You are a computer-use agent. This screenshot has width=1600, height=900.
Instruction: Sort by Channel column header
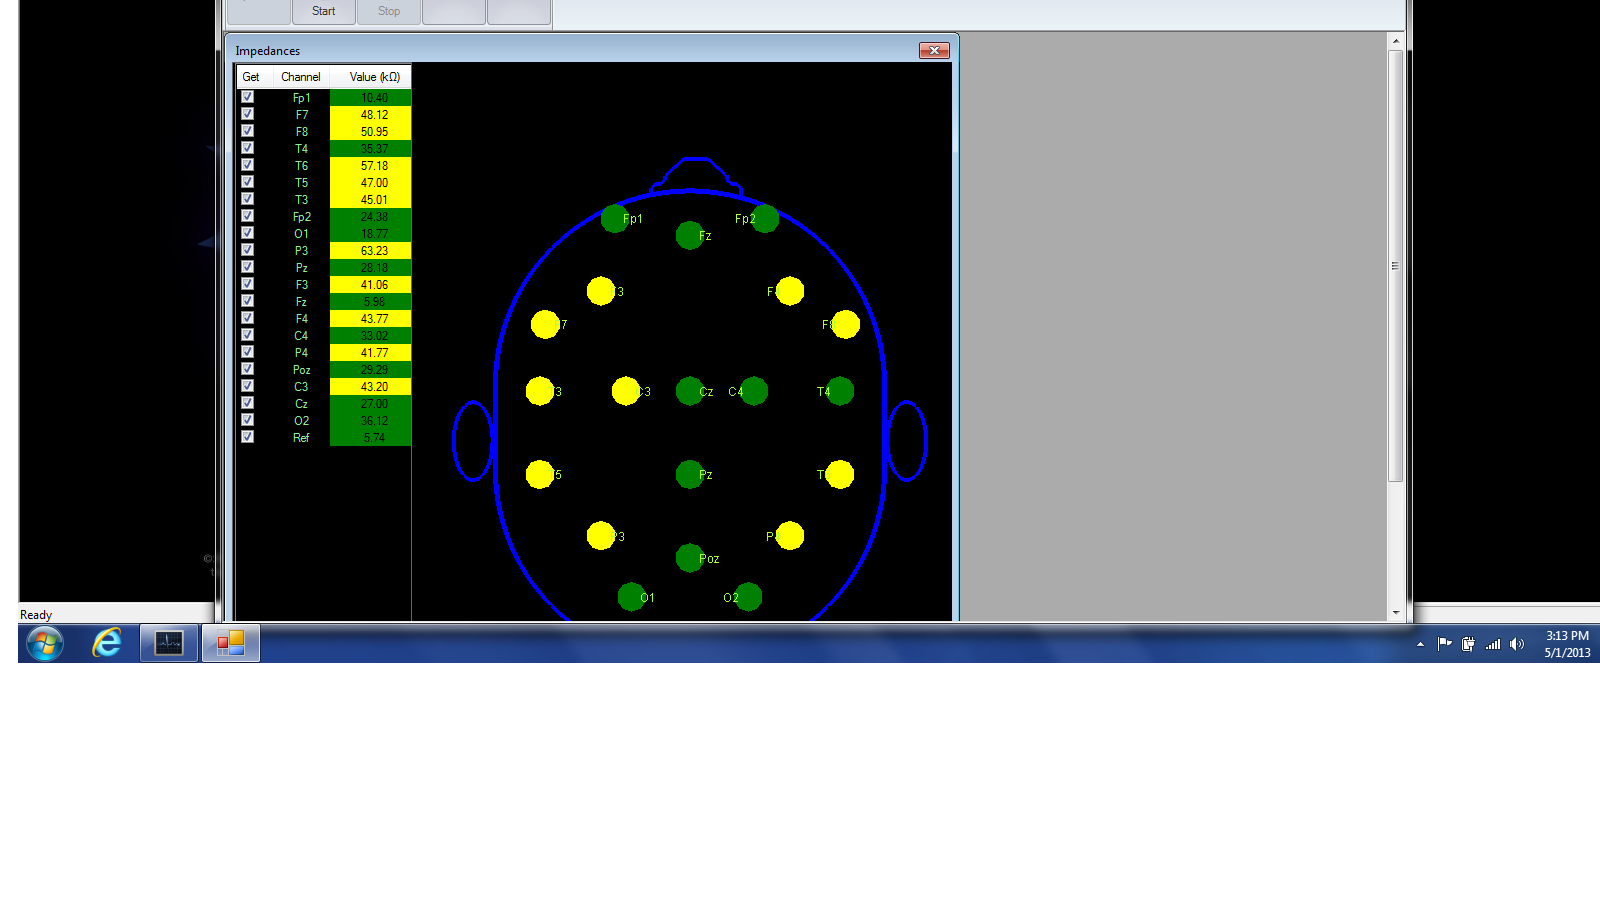[x=300, y=77]
